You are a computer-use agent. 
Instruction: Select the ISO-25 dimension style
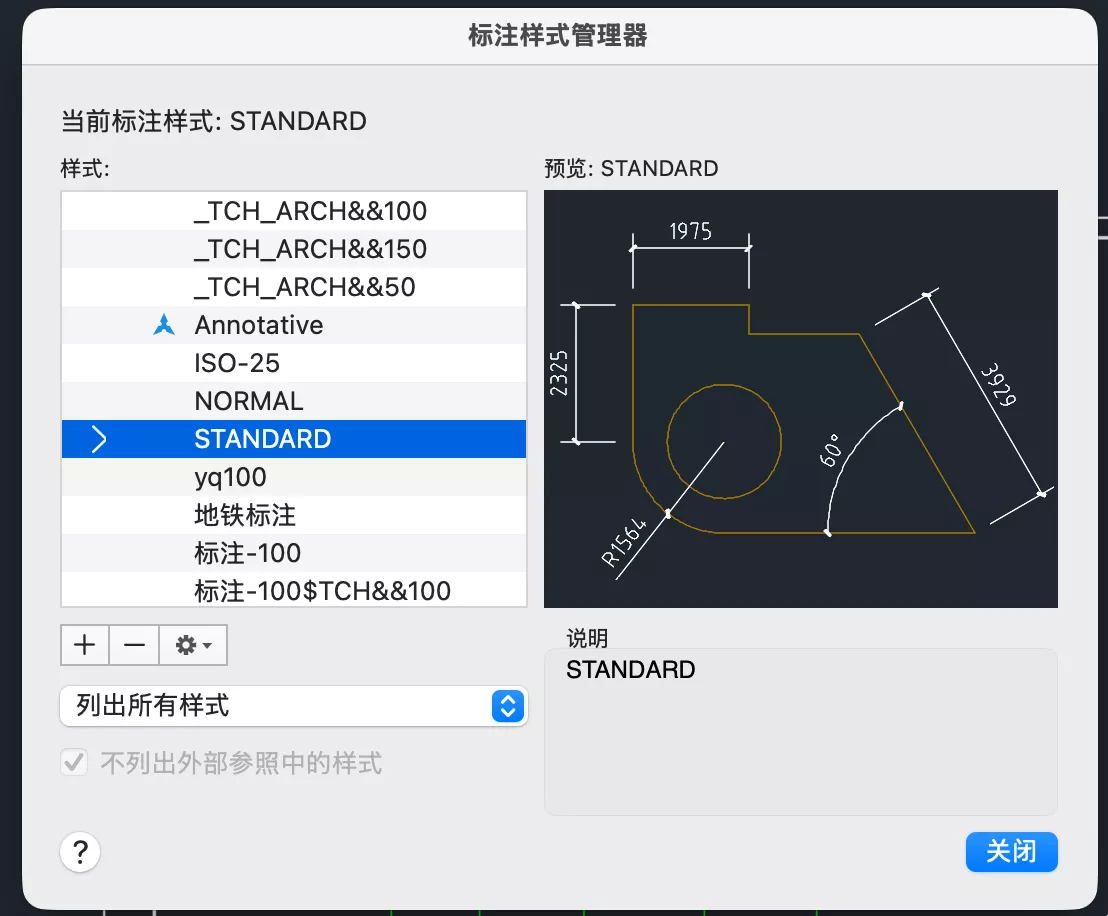(237, 363)
